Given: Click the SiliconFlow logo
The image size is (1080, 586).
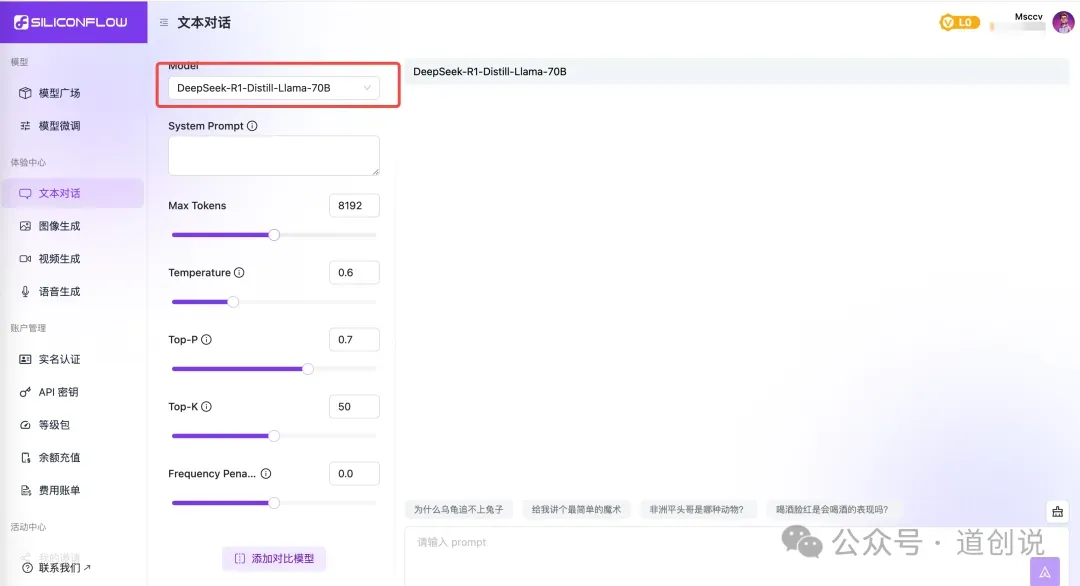Looking at the screenshot, I should [x=71, y=22].
